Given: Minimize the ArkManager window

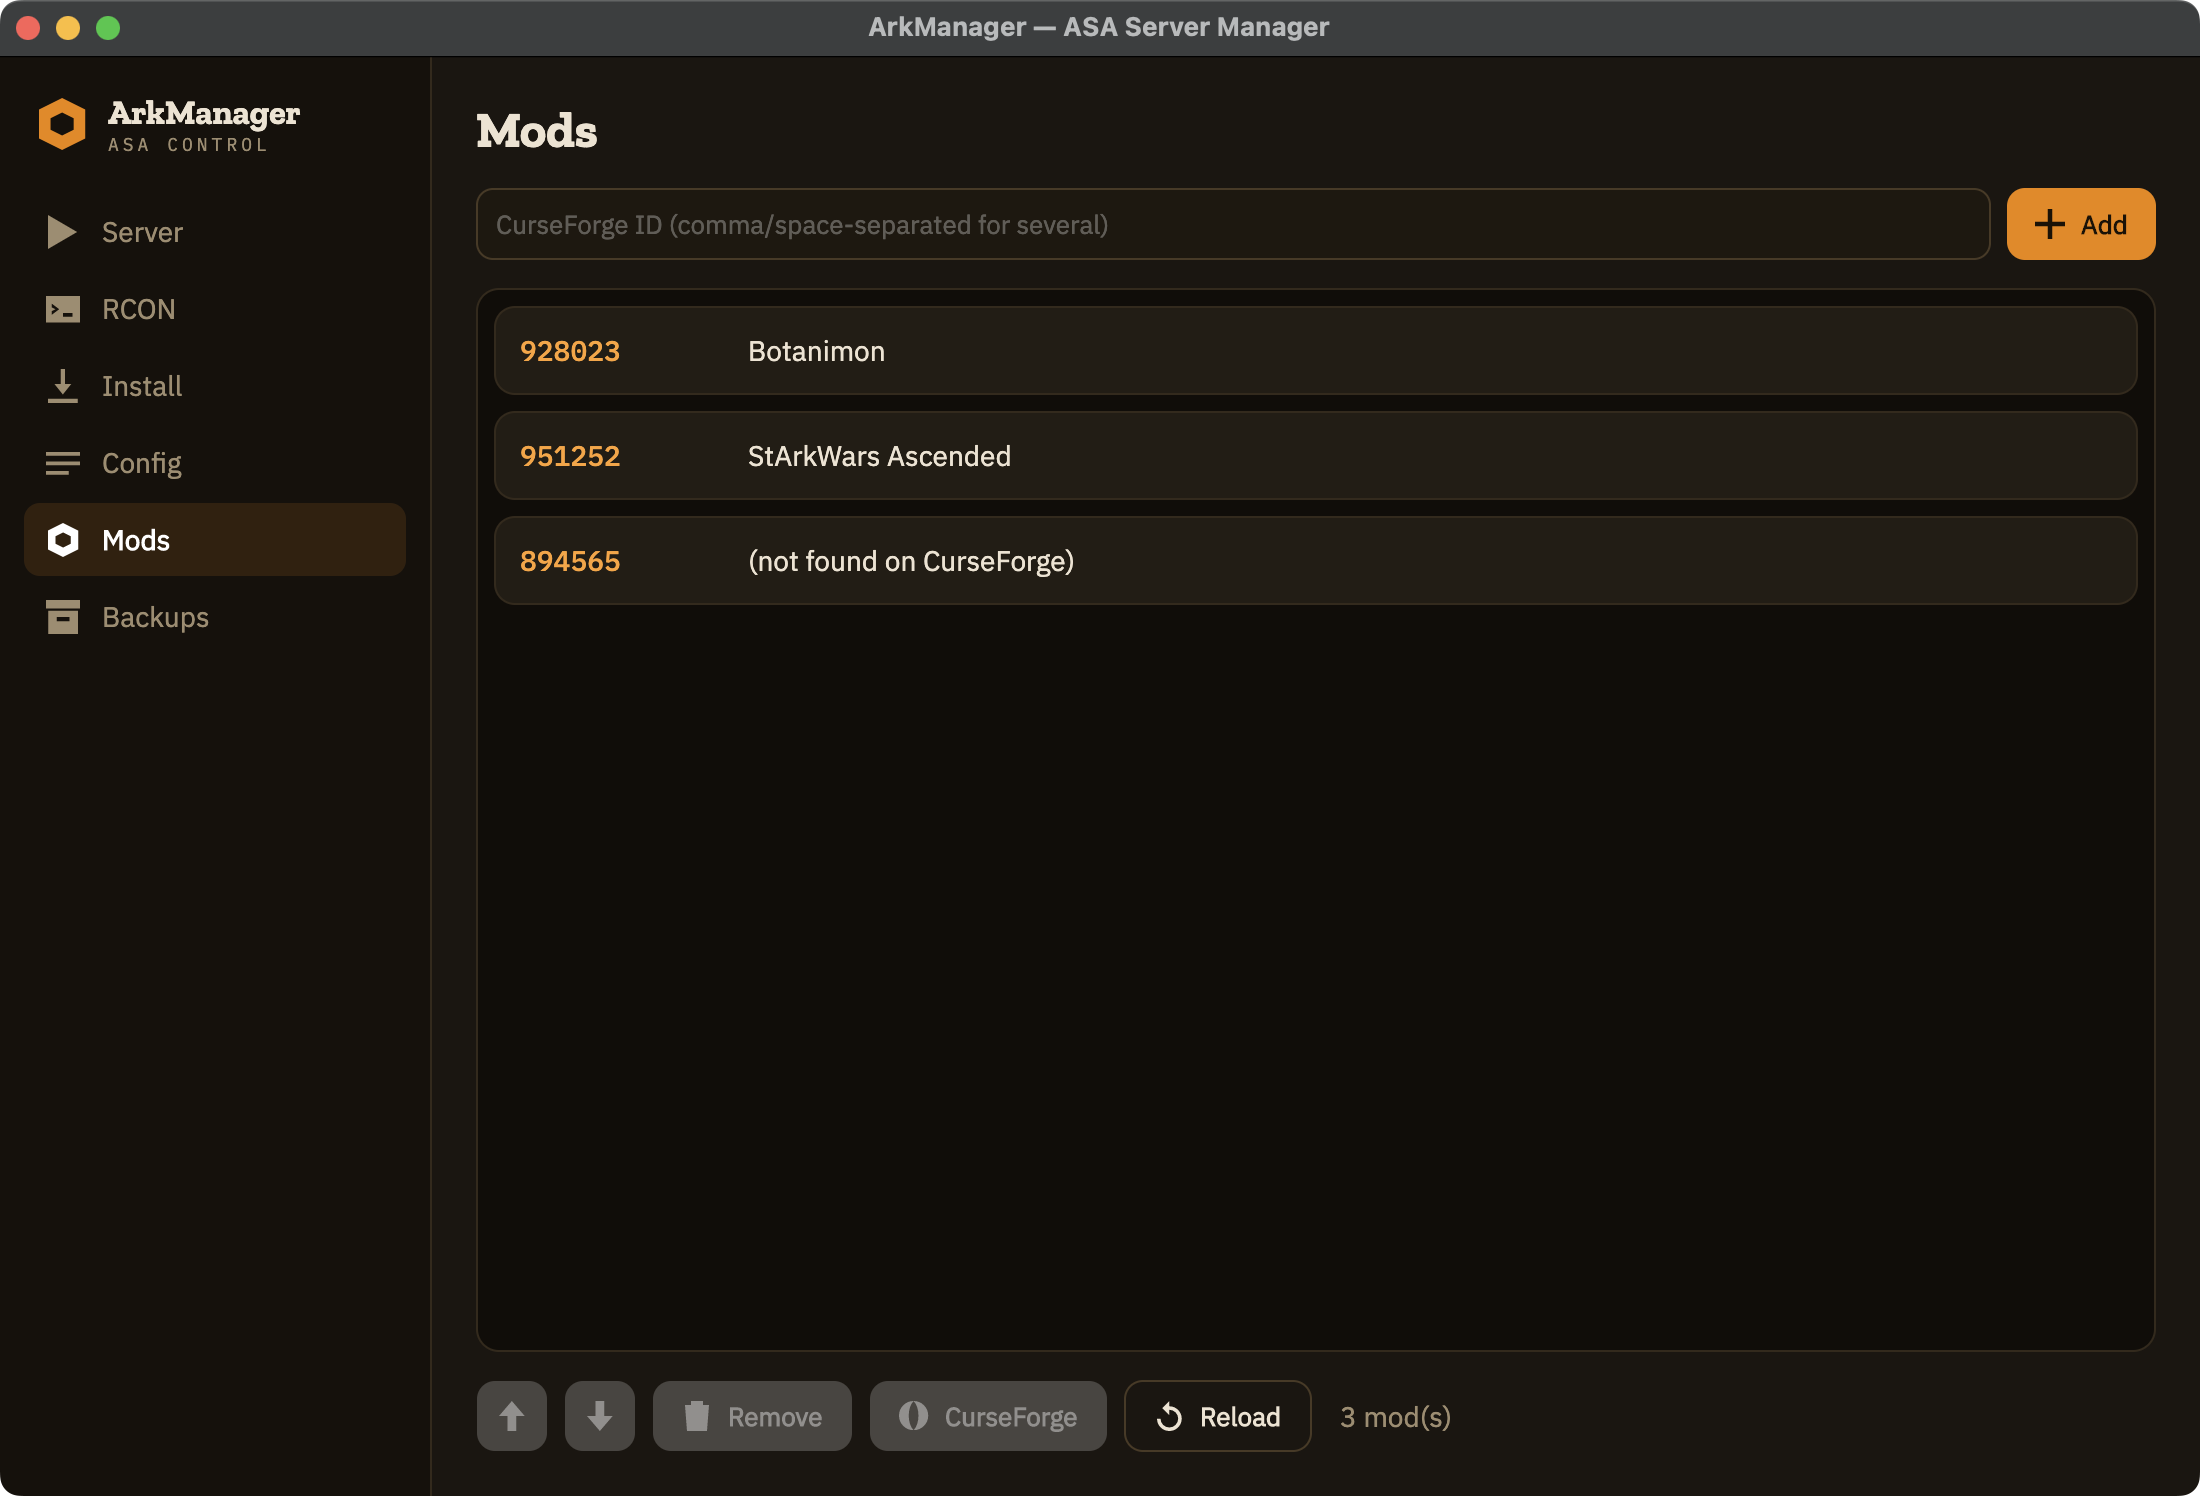Looking at the screenshot, I should pyautogui.click(x=68, y=28).
